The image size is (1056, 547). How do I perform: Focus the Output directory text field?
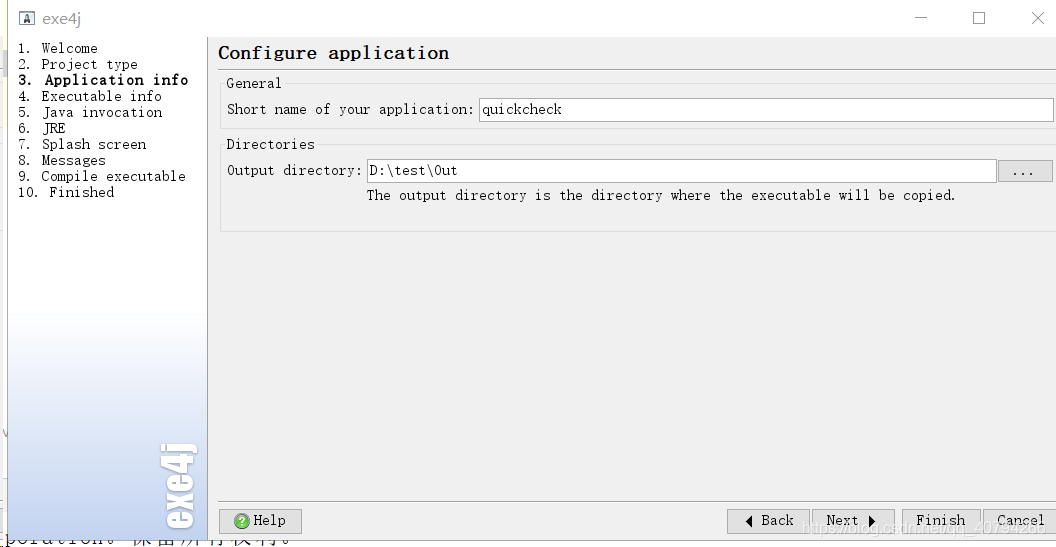pos(682,171)
